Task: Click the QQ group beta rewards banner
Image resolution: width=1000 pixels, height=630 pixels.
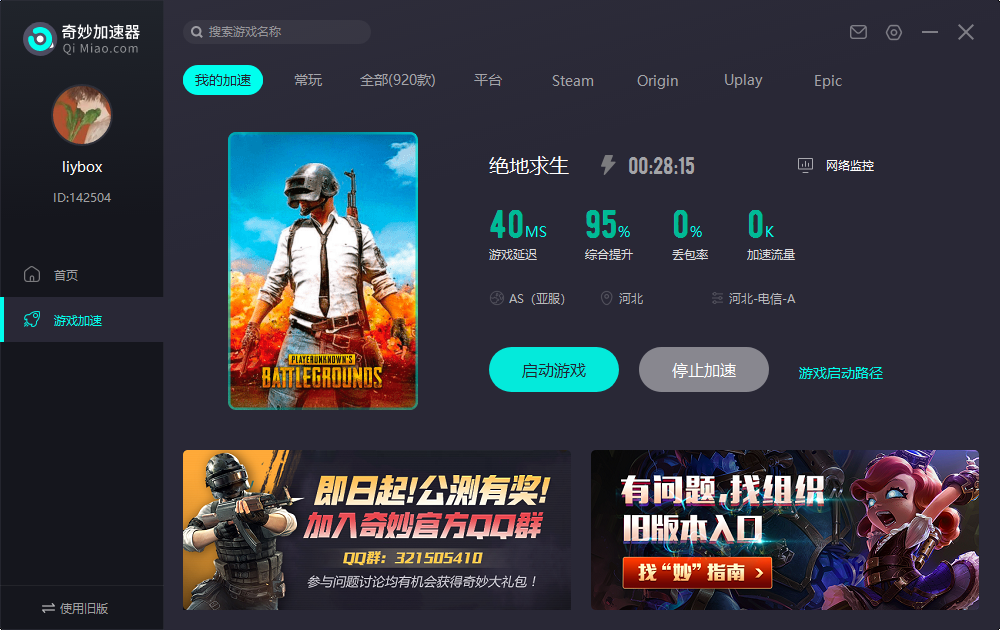Action: tap(376, 529)
